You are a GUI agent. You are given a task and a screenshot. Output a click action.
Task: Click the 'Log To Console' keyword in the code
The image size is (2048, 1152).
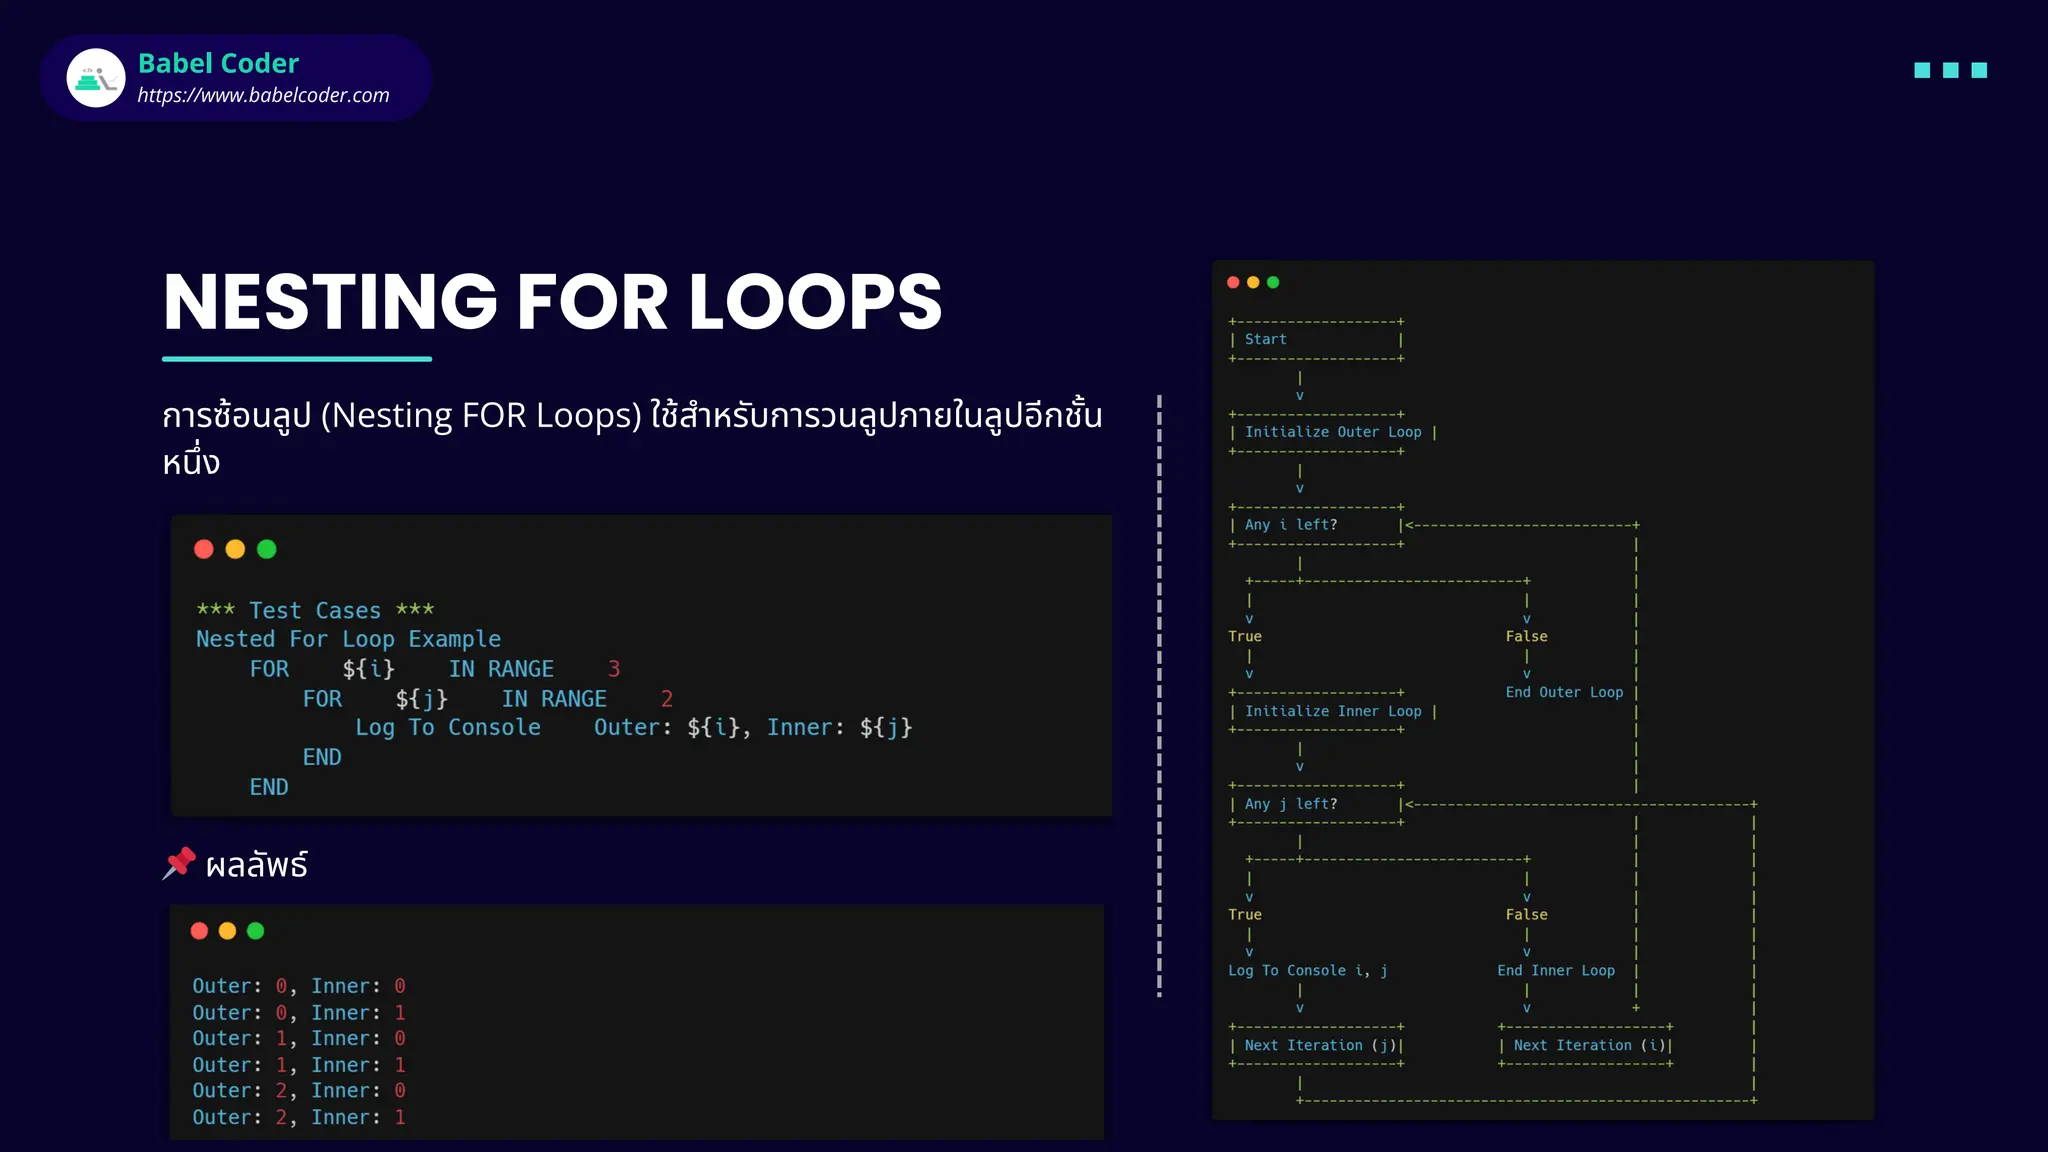[448, 728]
